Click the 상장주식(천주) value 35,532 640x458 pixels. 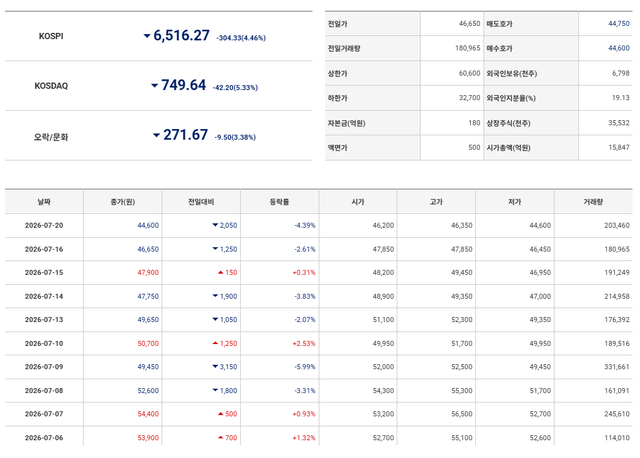[619, 123]
